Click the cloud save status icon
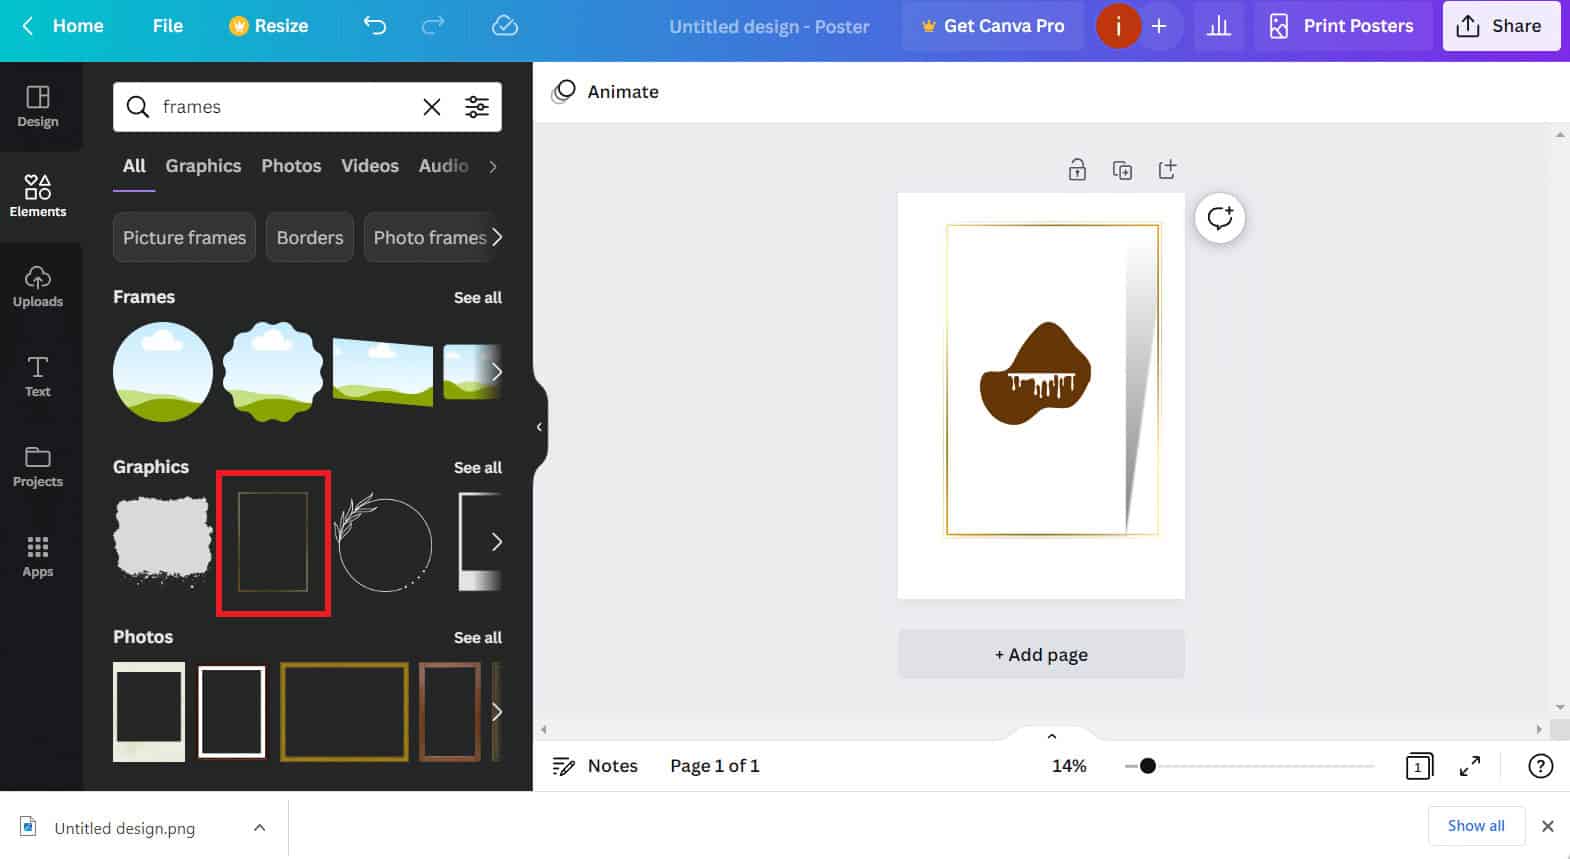 505,26
